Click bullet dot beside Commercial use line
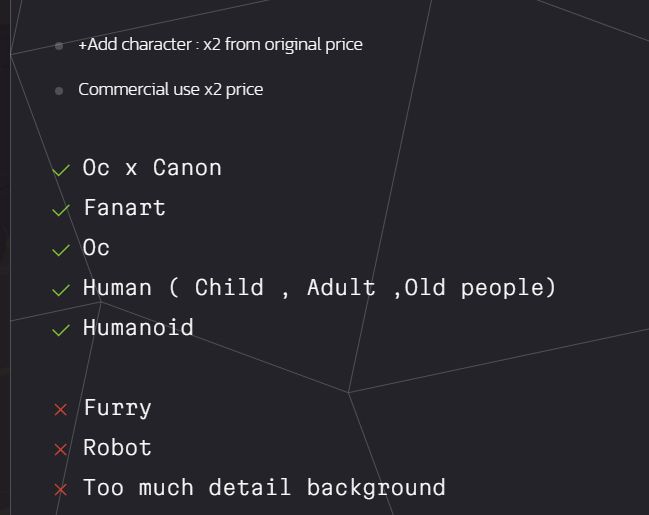Viewport: 649px width, 515px height. coord(59,90)
